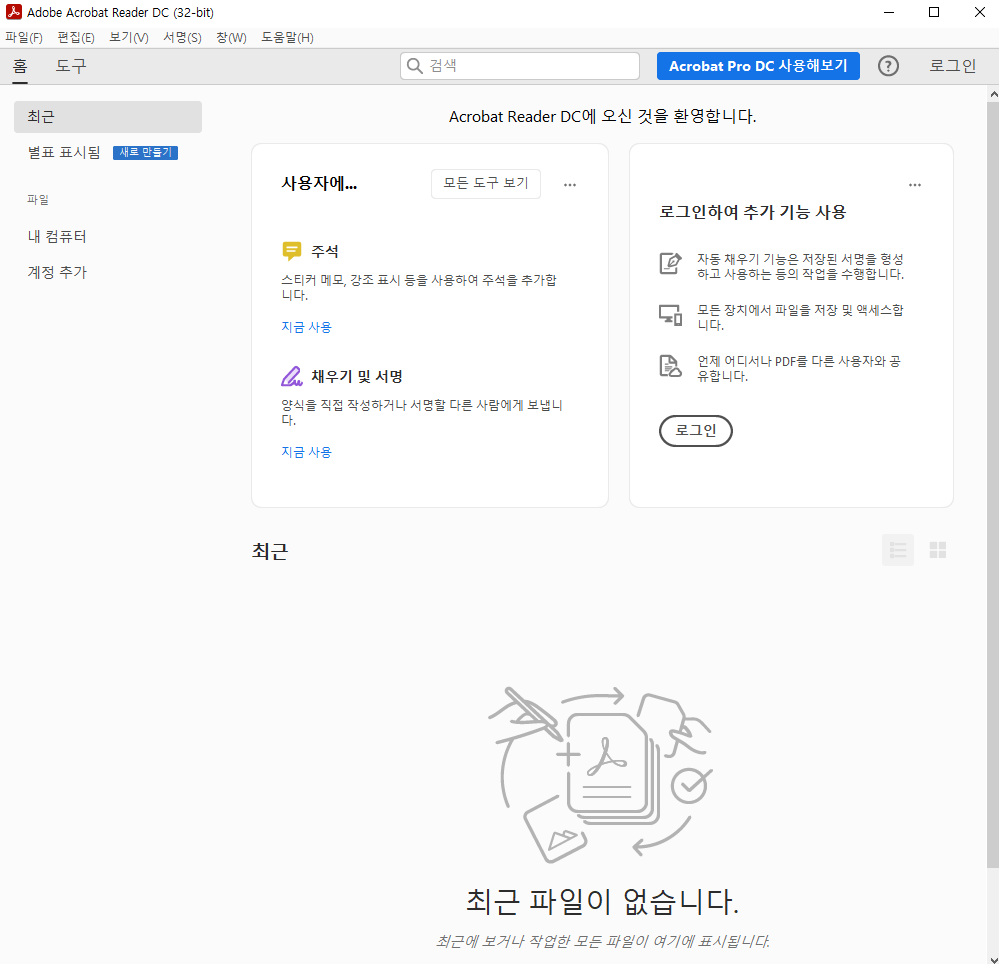Click Acrobat Pro DC 사용해보기 button
This screenshot has width=999, height=964.
(758, 66)
